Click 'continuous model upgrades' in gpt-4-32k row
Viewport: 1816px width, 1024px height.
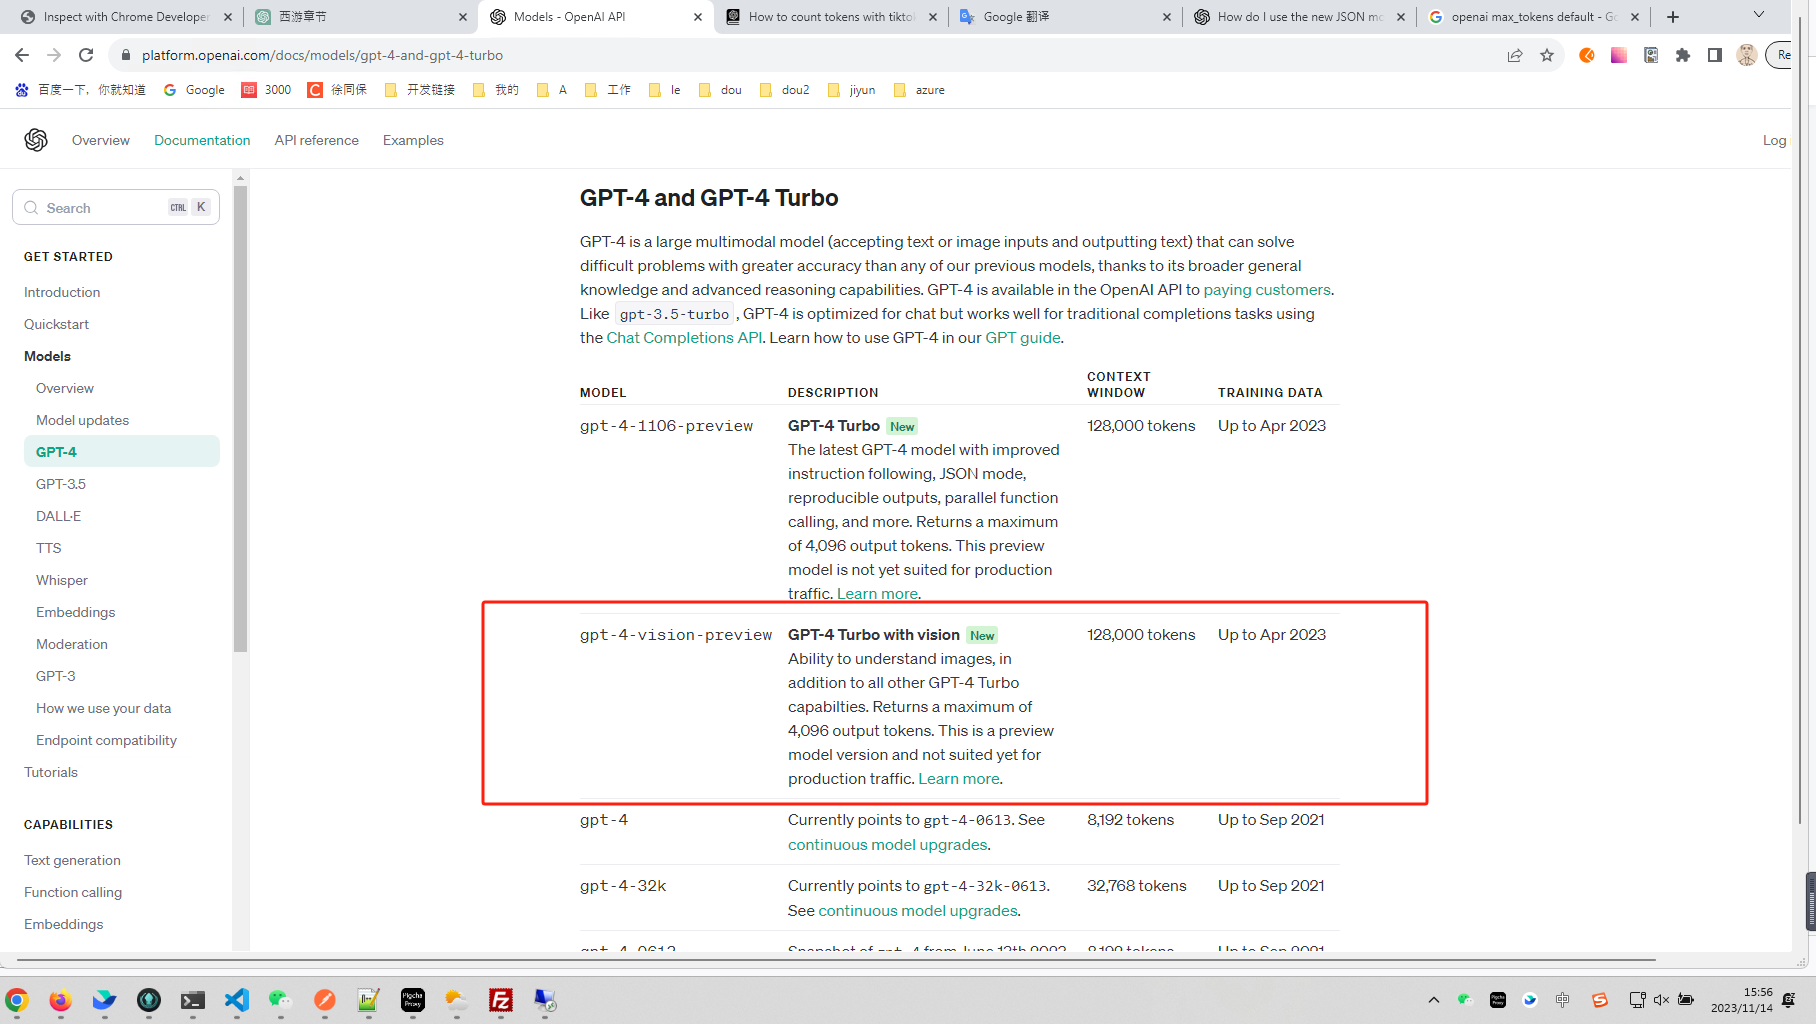click(x=918, y=911)
